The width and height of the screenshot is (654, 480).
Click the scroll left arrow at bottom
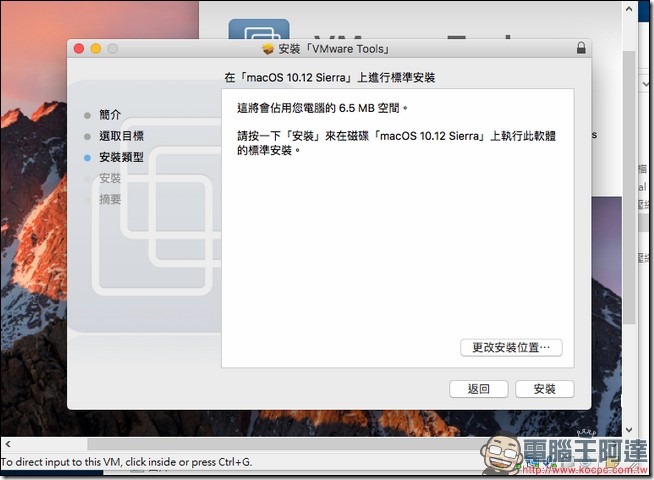8,444
